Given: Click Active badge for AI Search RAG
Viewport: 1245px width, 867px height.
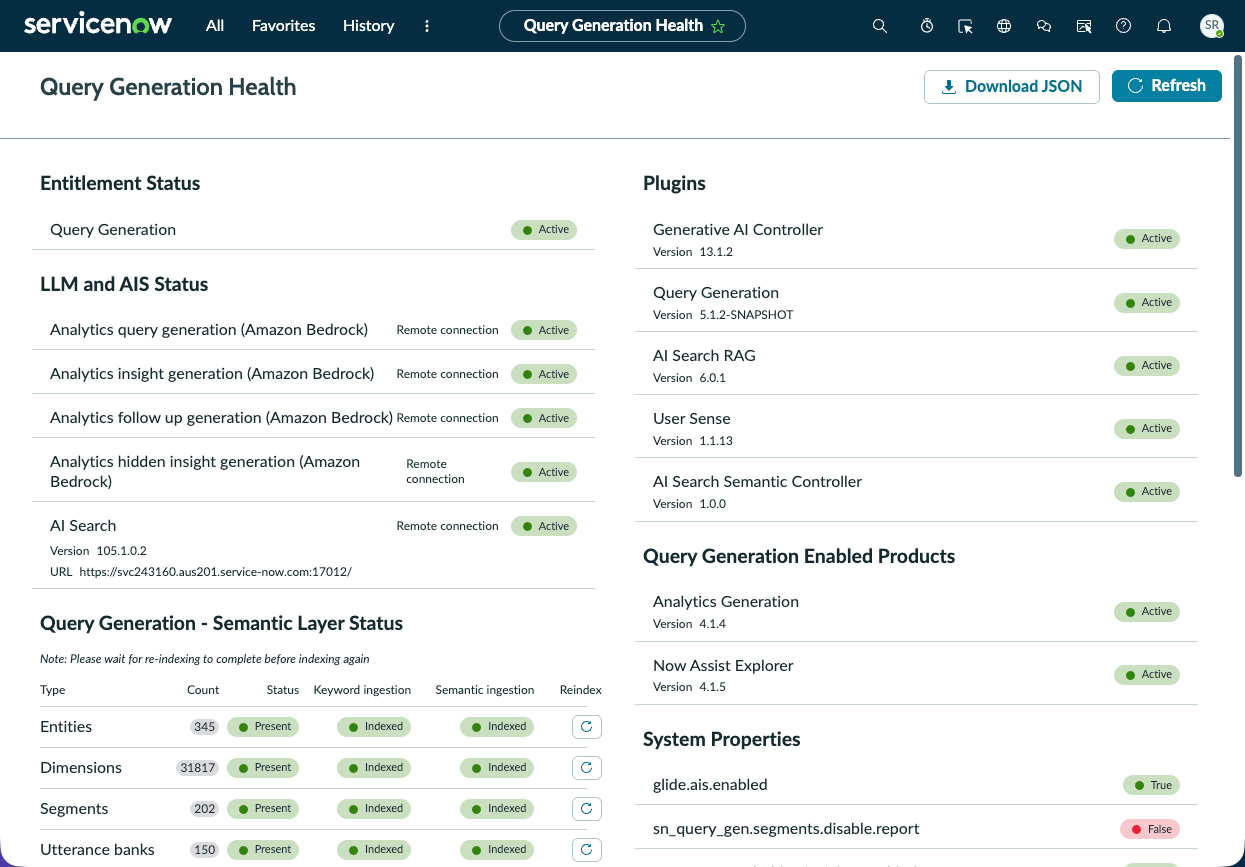Looking at the screenshot, I should [x=1147, y=365].
